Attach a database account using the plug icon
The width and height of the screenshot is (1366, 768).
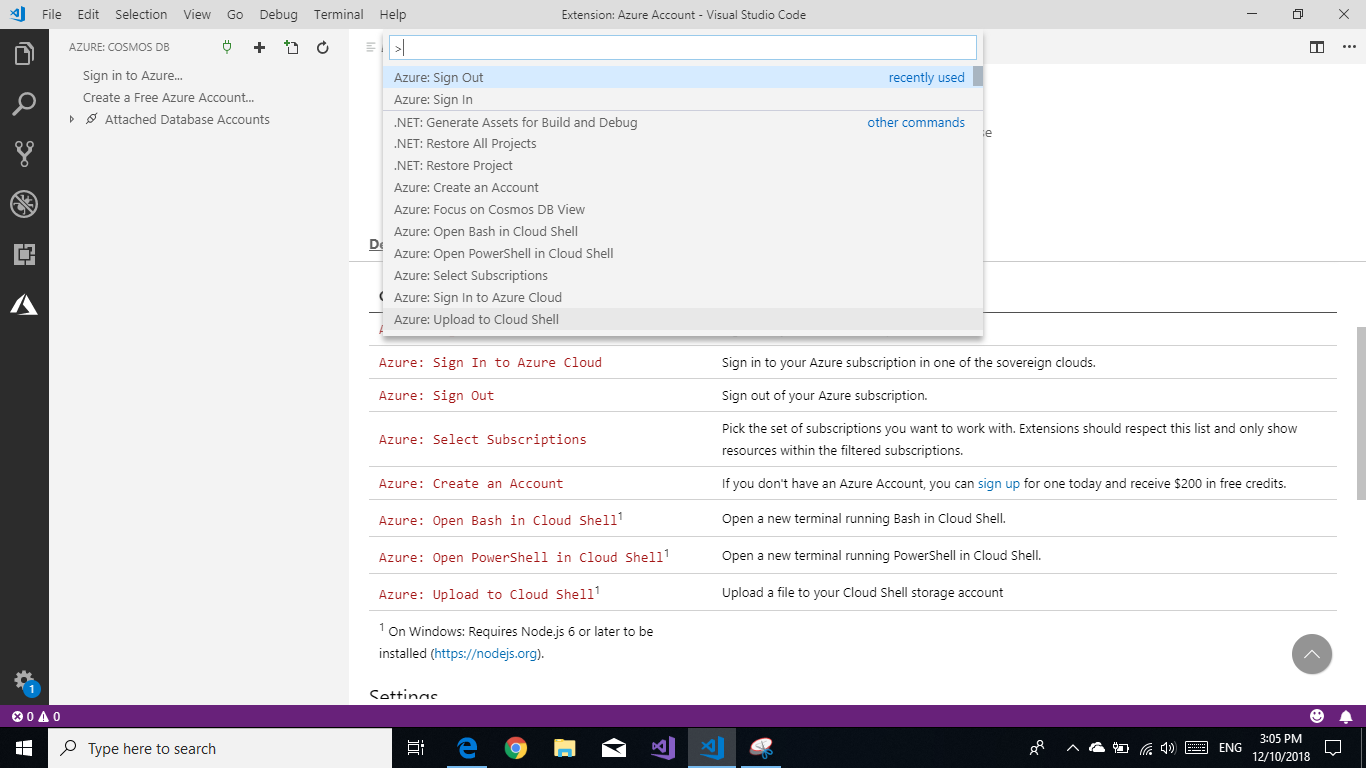(227, 46)
